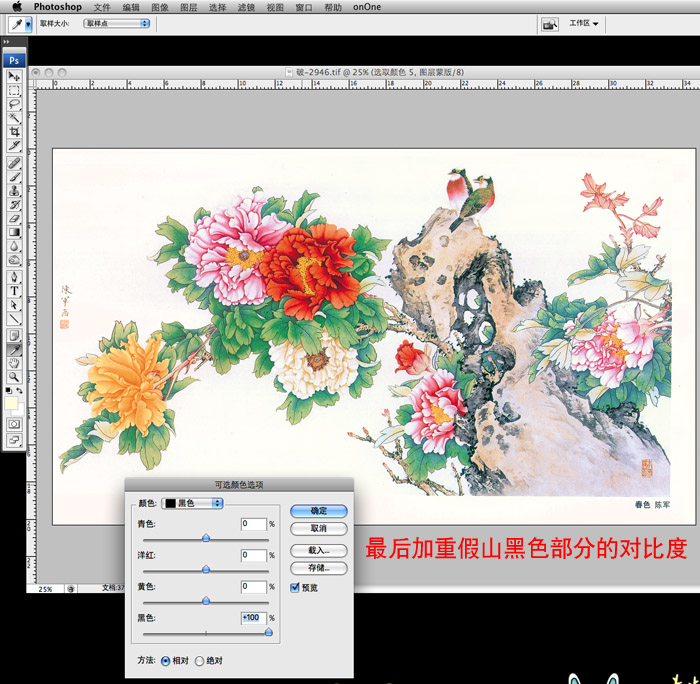Open the 颜色 dropdown showing 黑色
This screenshot has width=700, height=684.
[x=192, y=504]
